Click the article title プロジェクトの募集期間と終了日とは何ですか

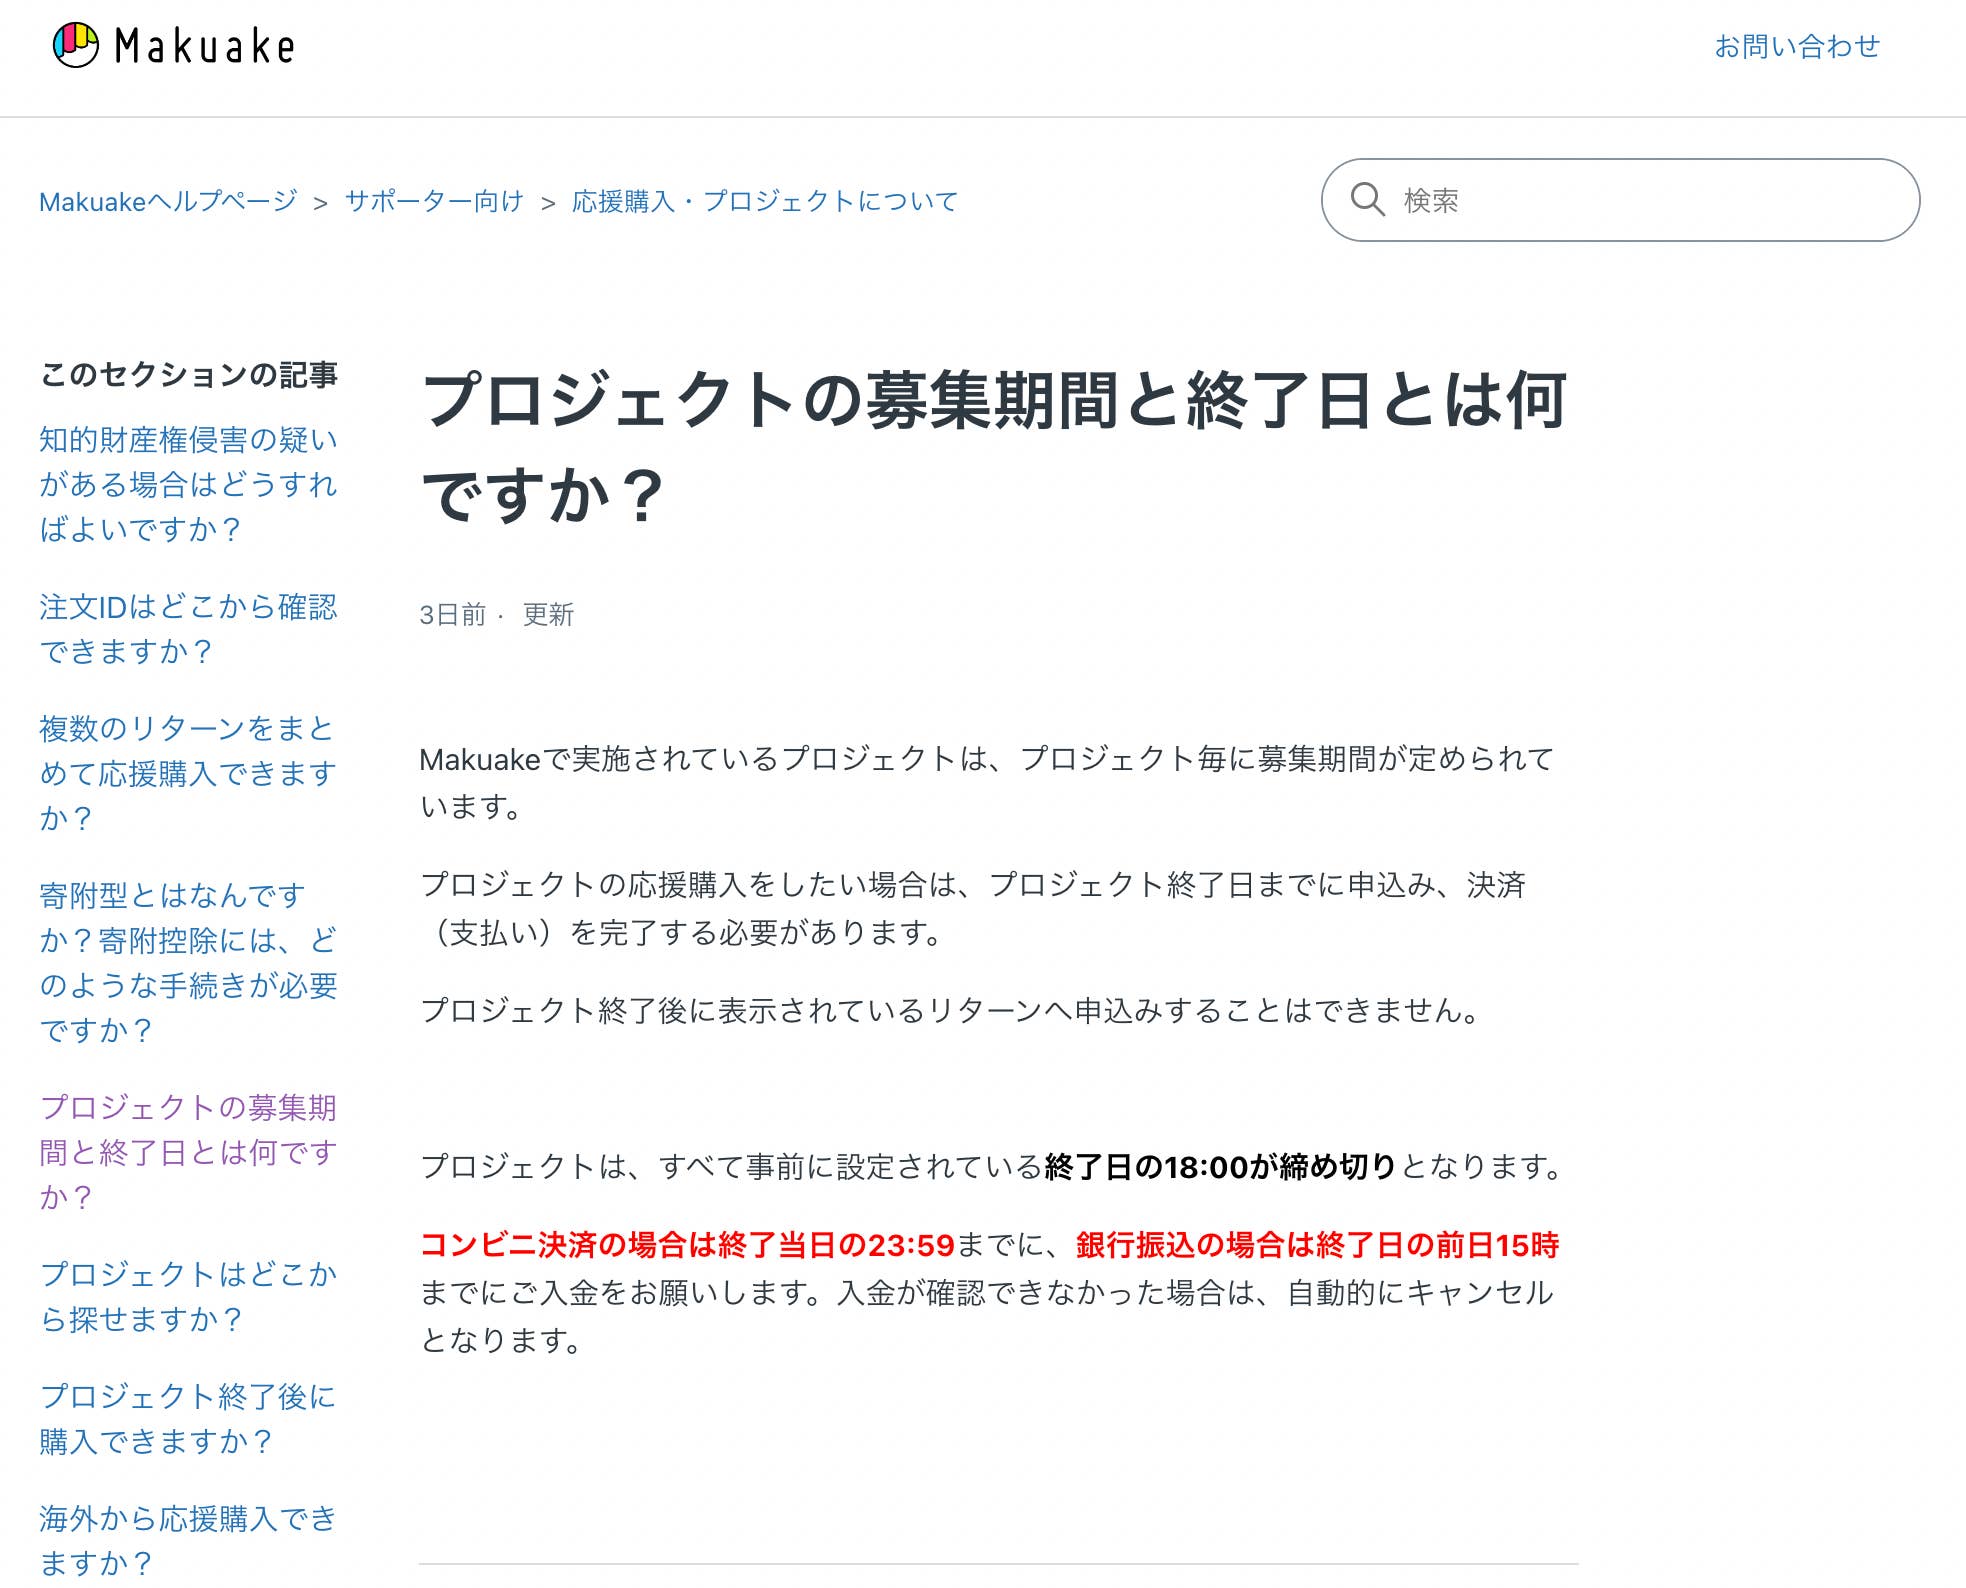(994, 447)
